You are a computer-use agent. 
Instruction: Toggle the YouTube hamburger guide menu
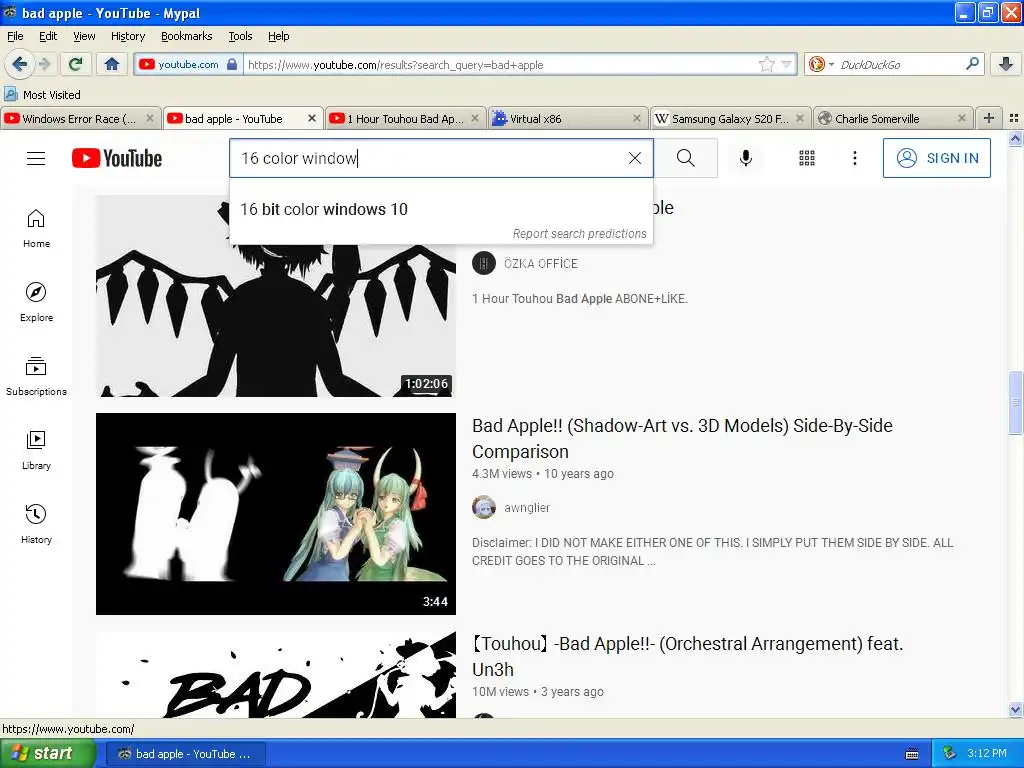click(36, 158)
